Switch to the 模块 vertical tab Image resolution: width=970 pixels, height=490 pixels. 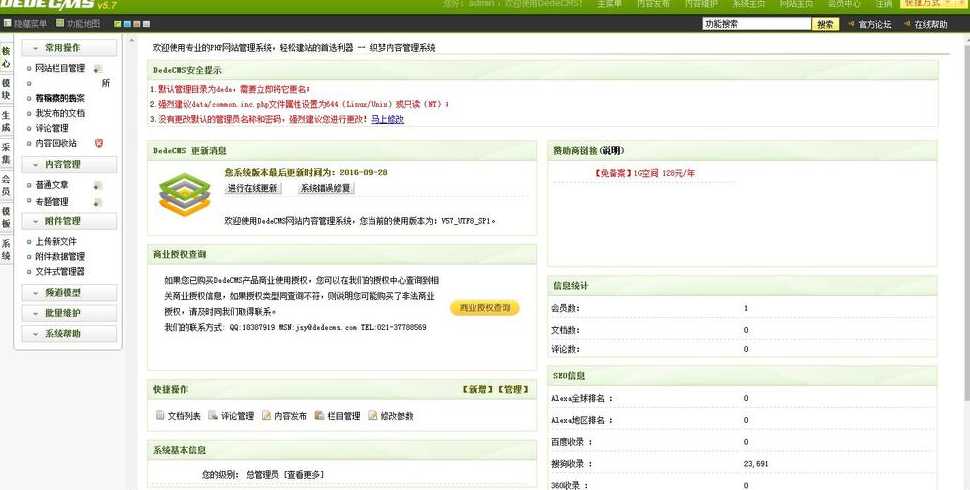6,89
